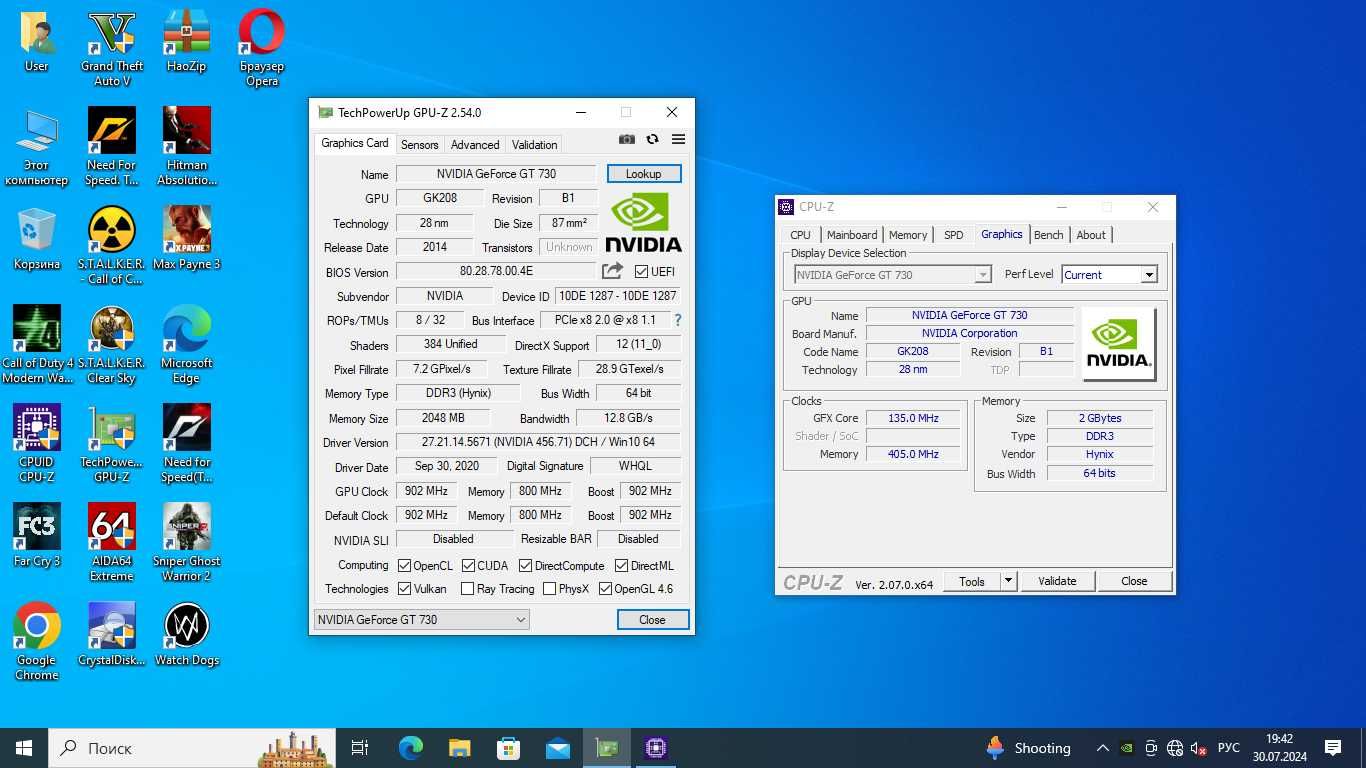Viewport: 1366px width, 768px height.
Task: Click the GPU-Z refresh icon
Action: [652, 140]
